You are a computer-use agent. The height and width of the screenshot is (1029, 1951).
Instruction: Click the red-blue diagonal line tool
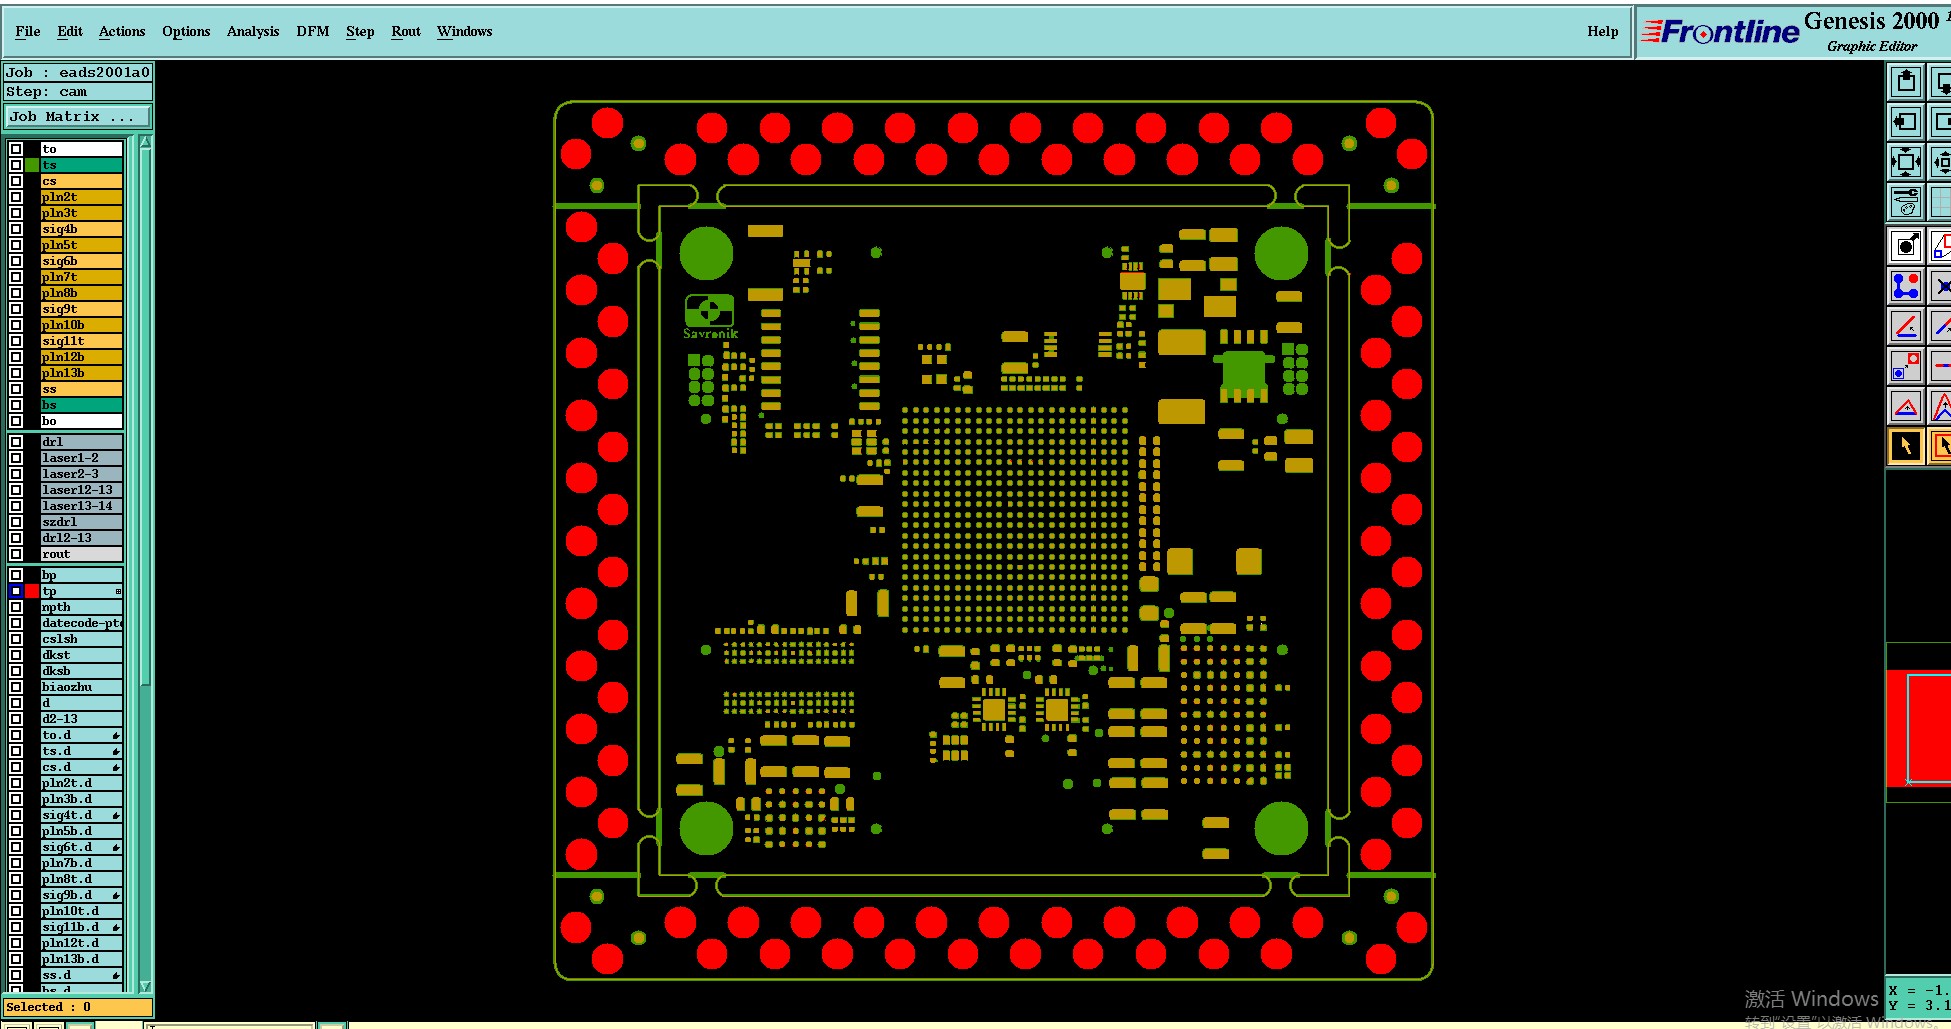click(x=1941, y=326)
